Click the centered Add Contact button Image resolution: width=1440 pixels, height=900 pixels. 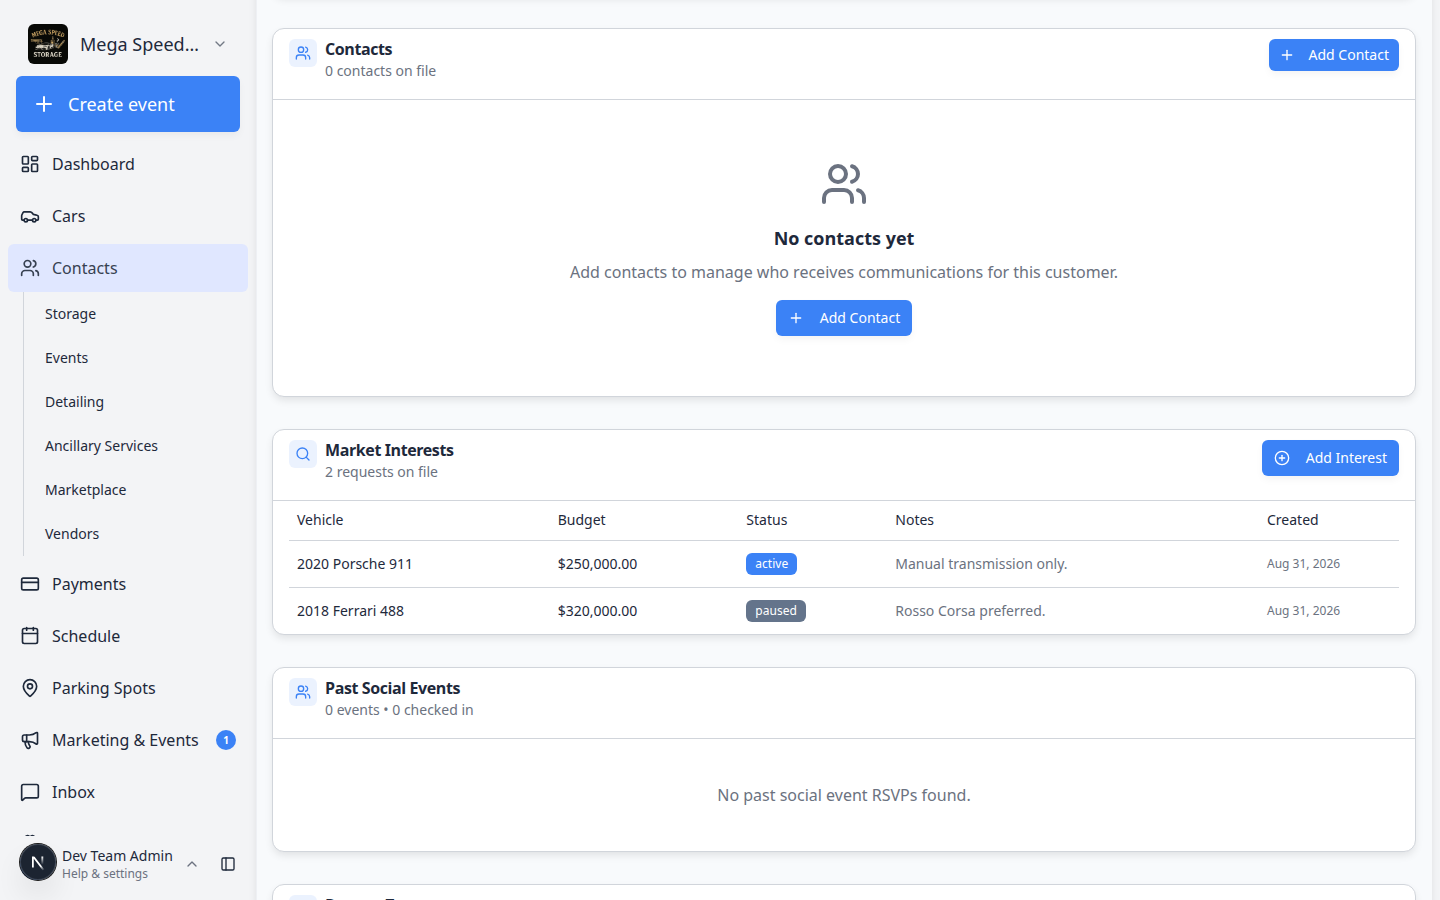844,318
